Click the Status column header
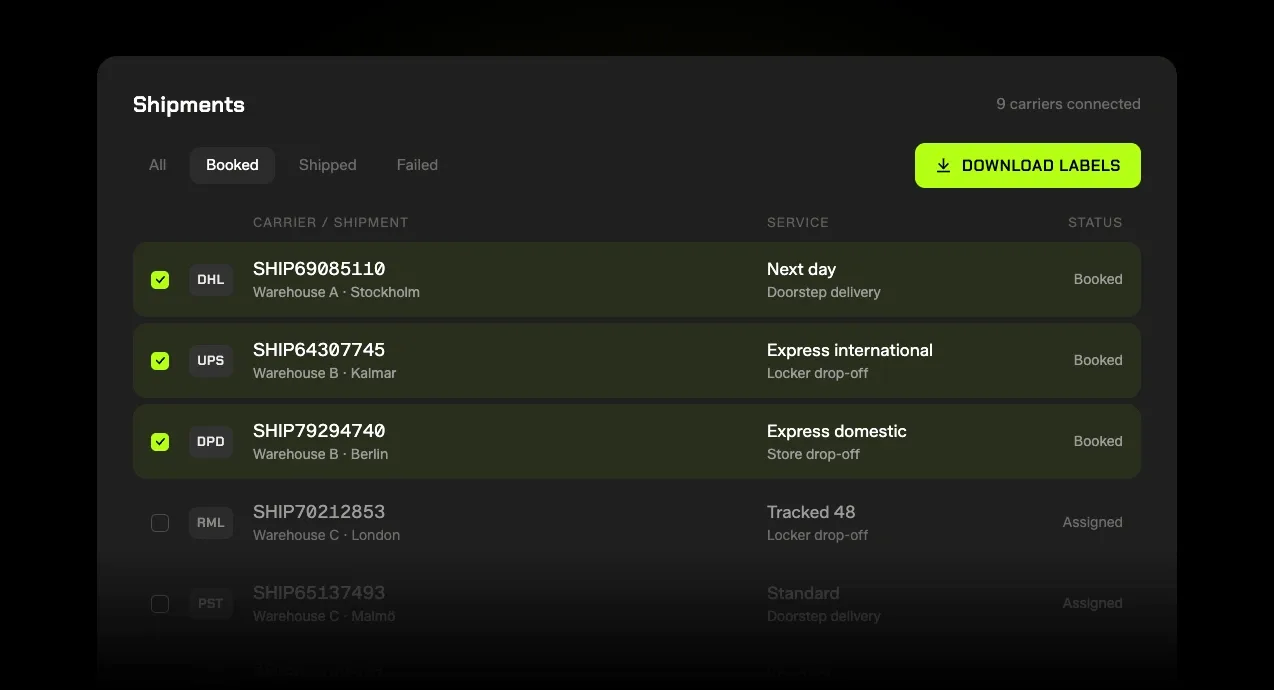 pos(1095,223)
